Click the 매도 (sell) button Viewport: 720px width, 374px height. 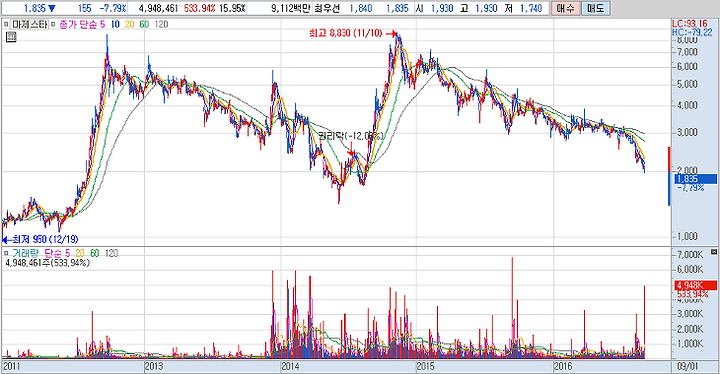pyautogui.click(x=596, y=8)
